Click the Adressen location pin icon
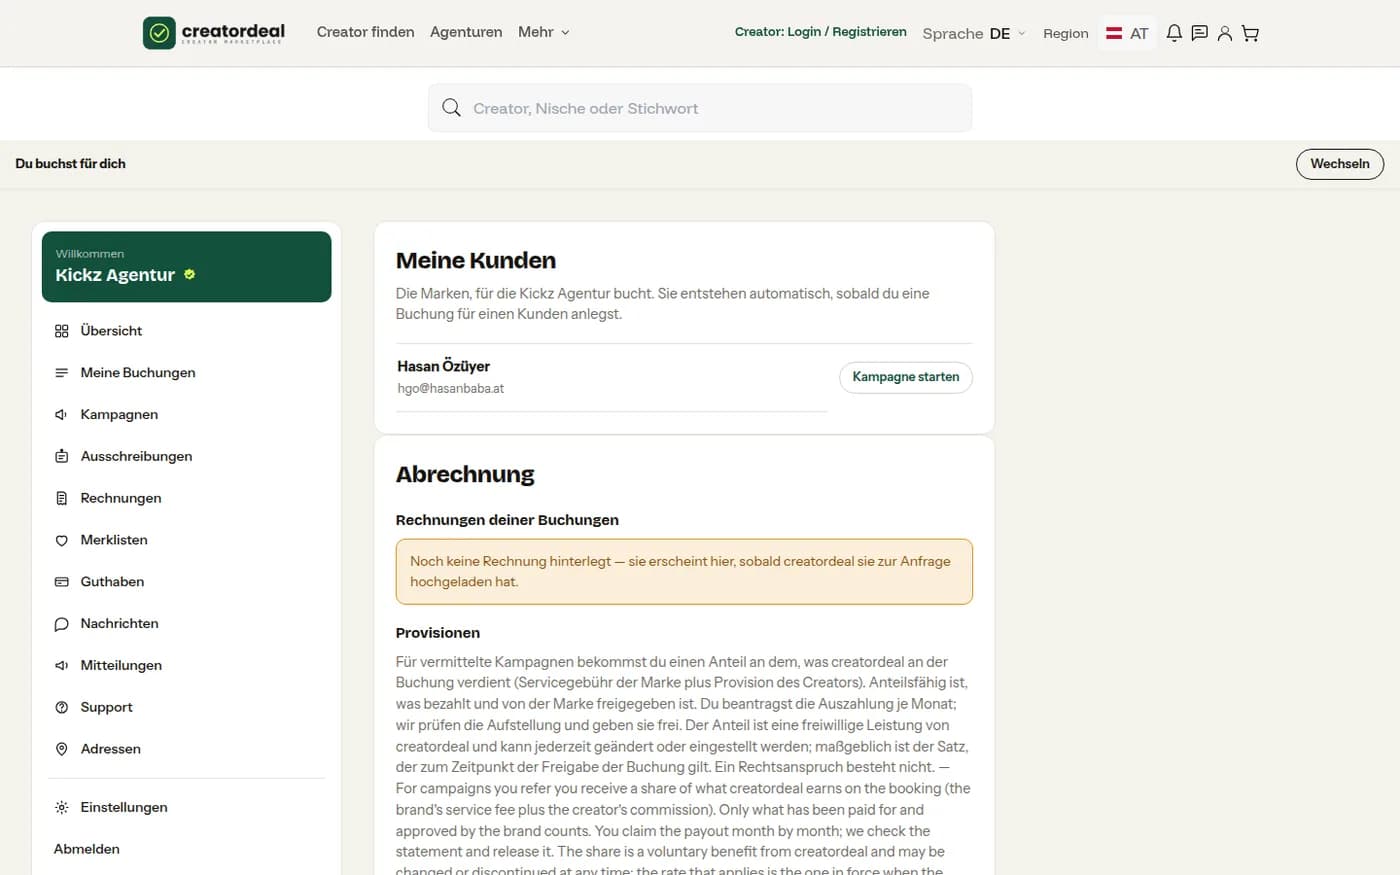1400x875 pixels. tap(61, 749)
